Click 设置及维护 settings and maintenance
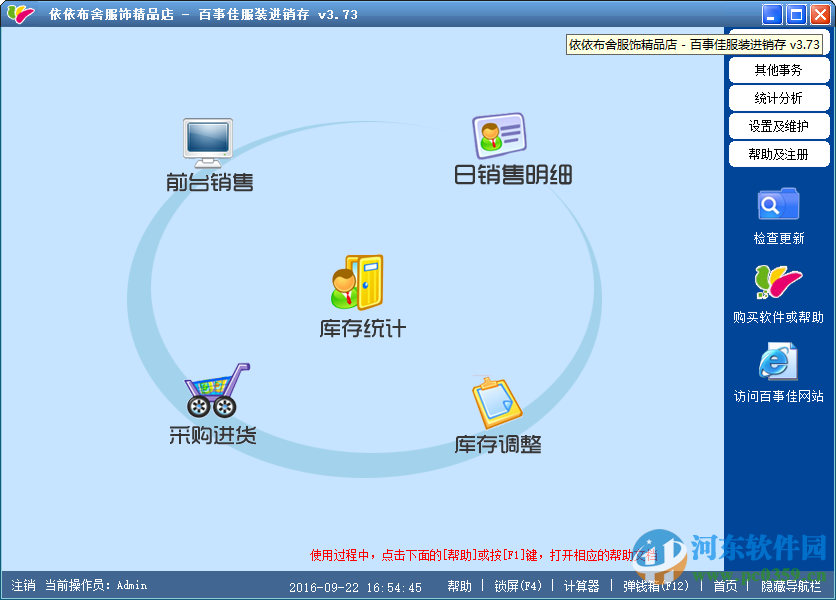The width and height of the screenshot is (836, 600). tap(778, 125)
